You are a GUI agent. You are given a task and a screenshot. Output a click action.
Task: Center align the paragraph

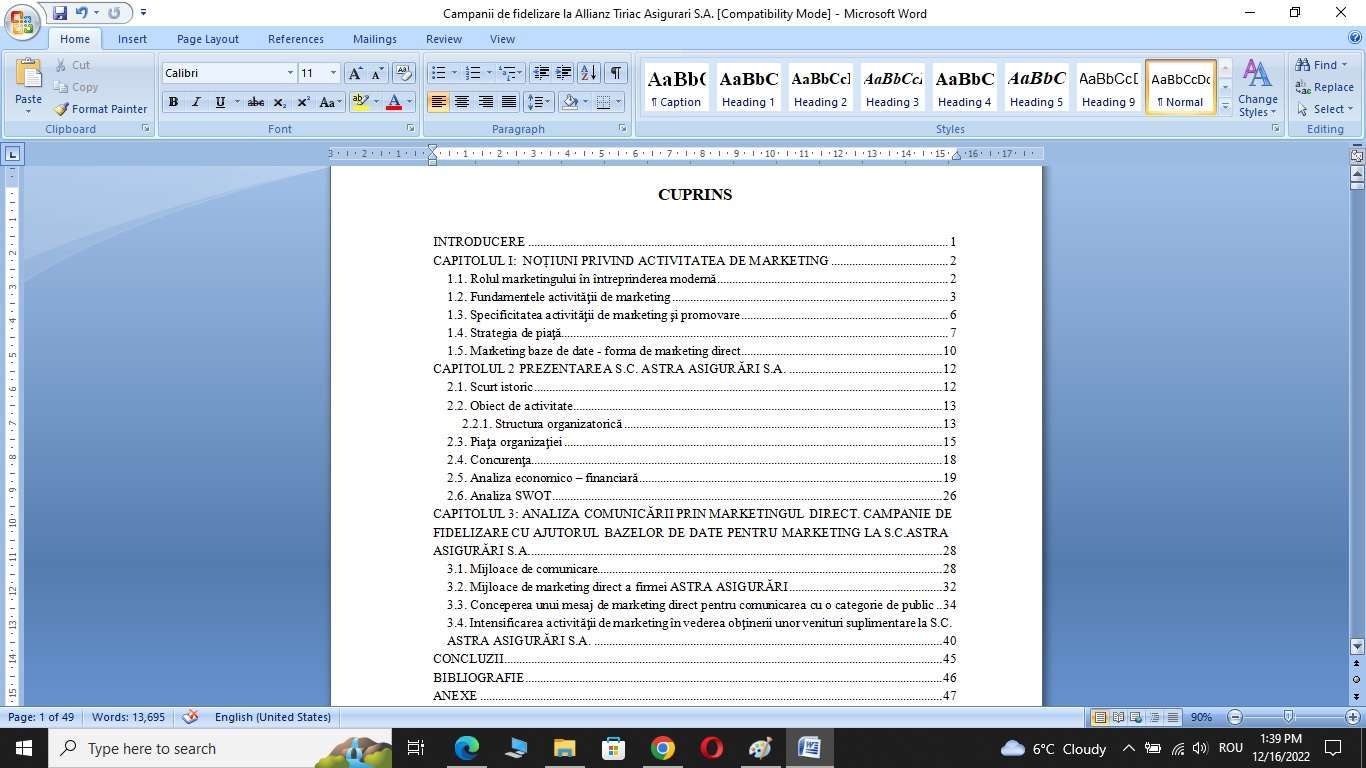(x=462, y=102)
